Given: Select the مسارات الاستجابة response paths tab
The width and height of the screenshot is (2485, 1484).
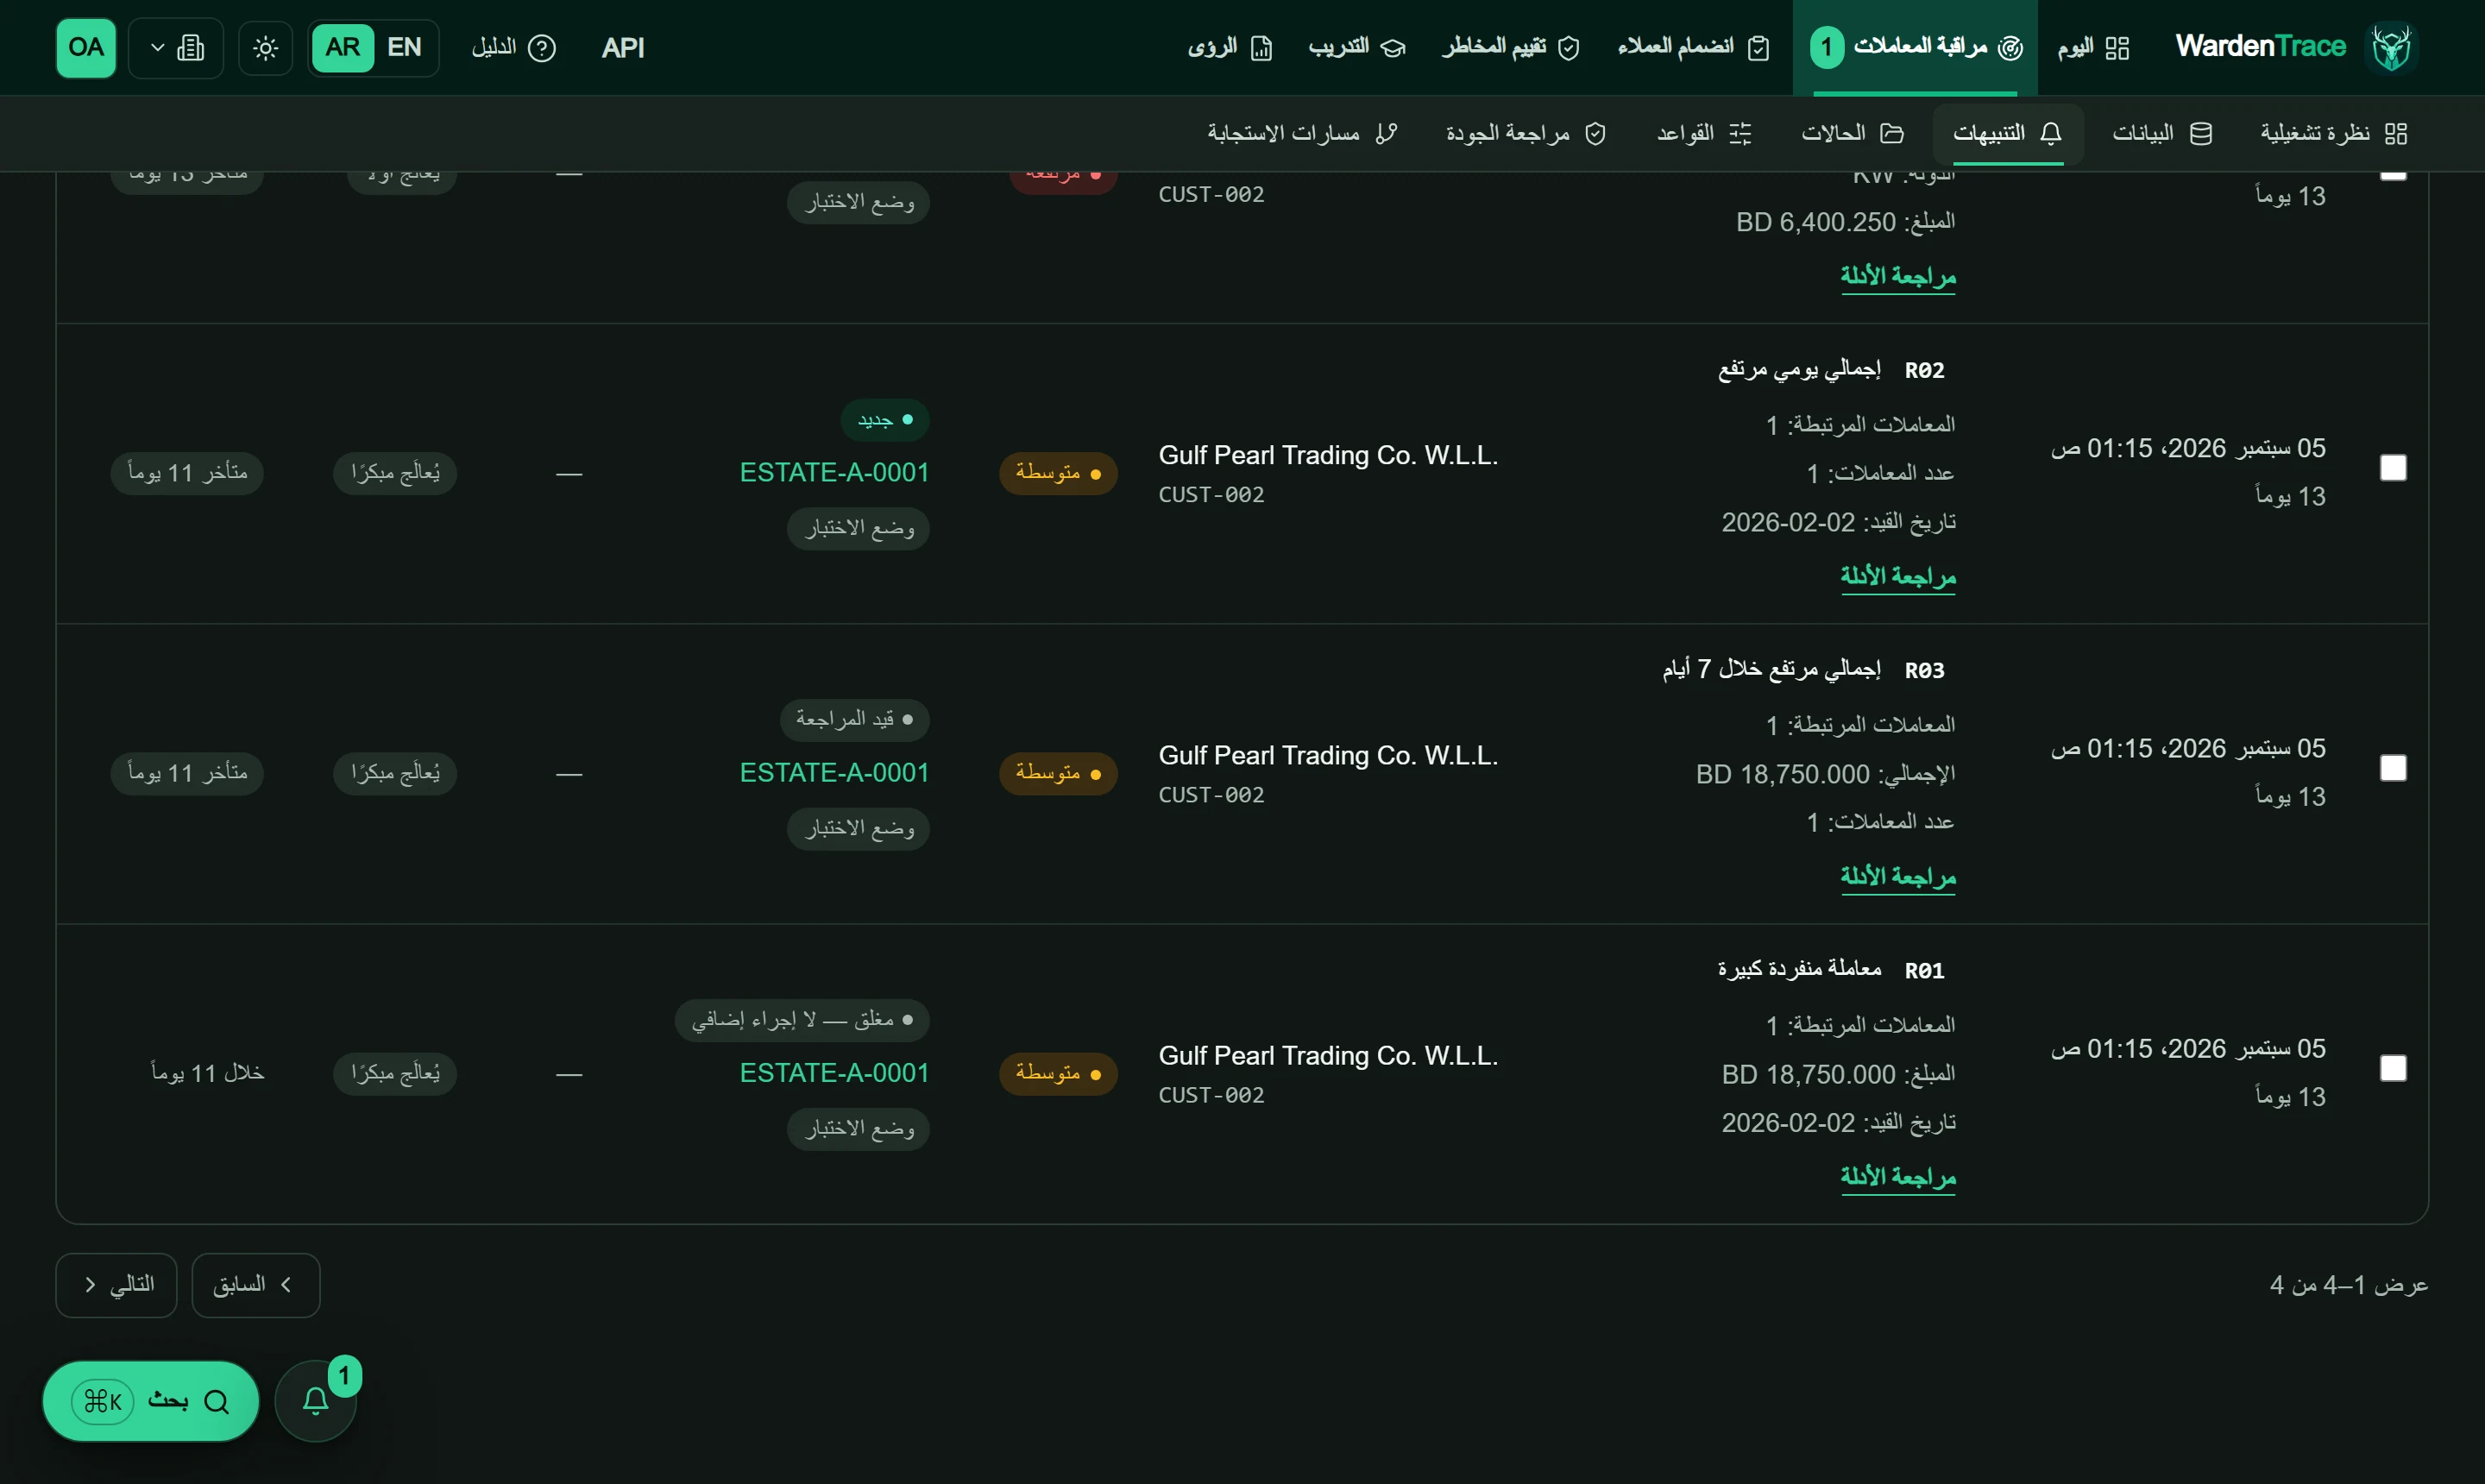Looking at the screenshot, I should [x=1302, y=133].
